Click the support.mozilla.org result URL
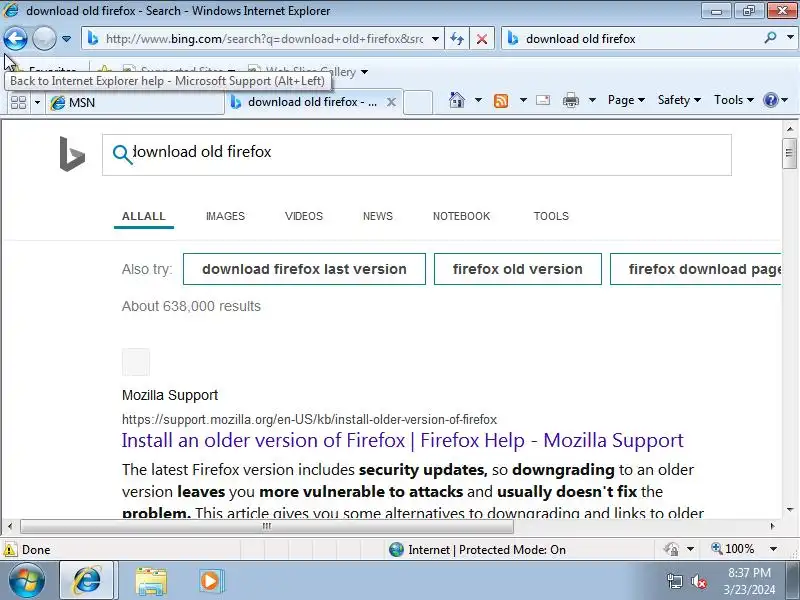 tap(309, 419)
